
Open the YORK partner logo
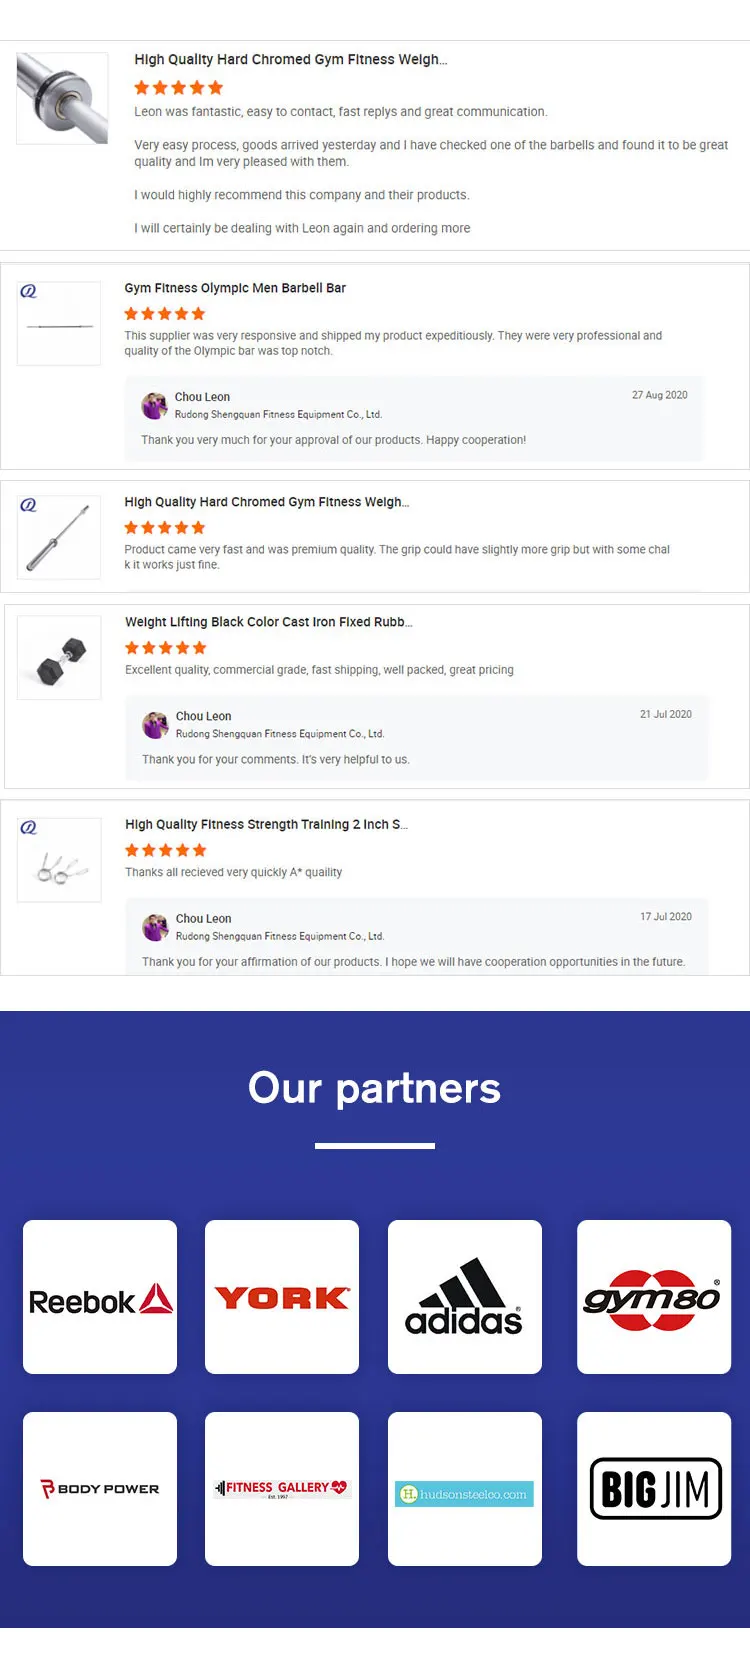pyautogui.click(x=282, y=1297)
